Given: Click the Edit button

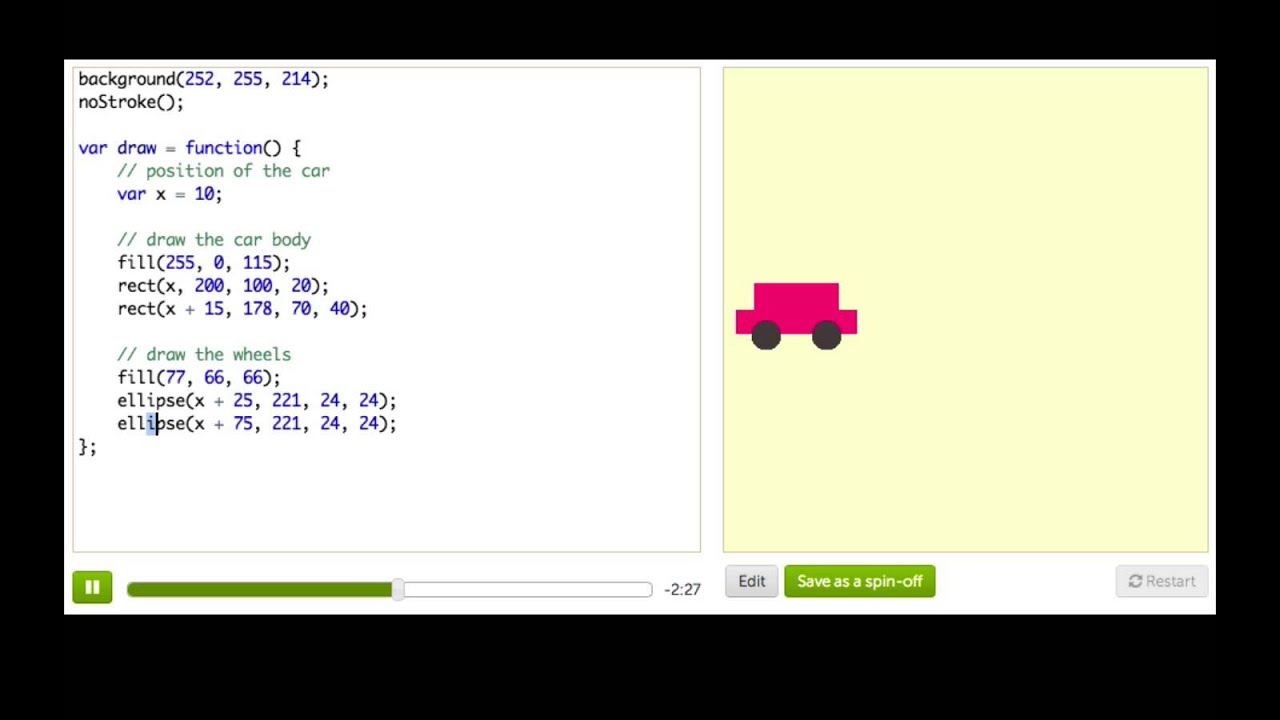Looking at the screenshot, I should [752, 581].
